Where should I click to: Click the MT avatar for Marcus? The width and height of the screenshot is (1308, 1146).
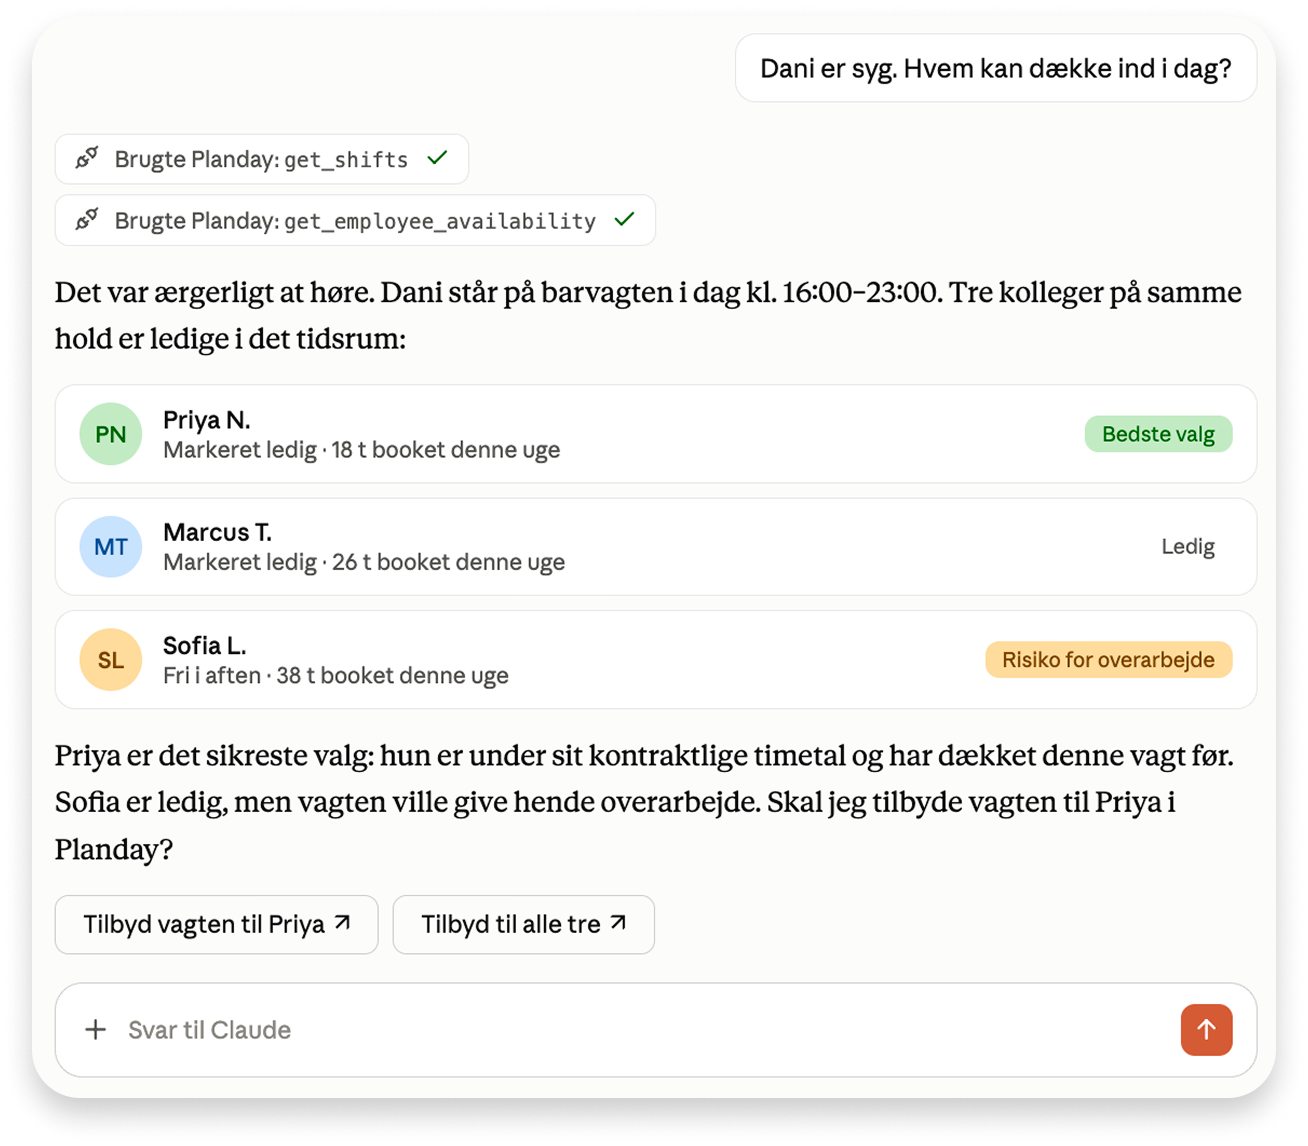(111, 547)
